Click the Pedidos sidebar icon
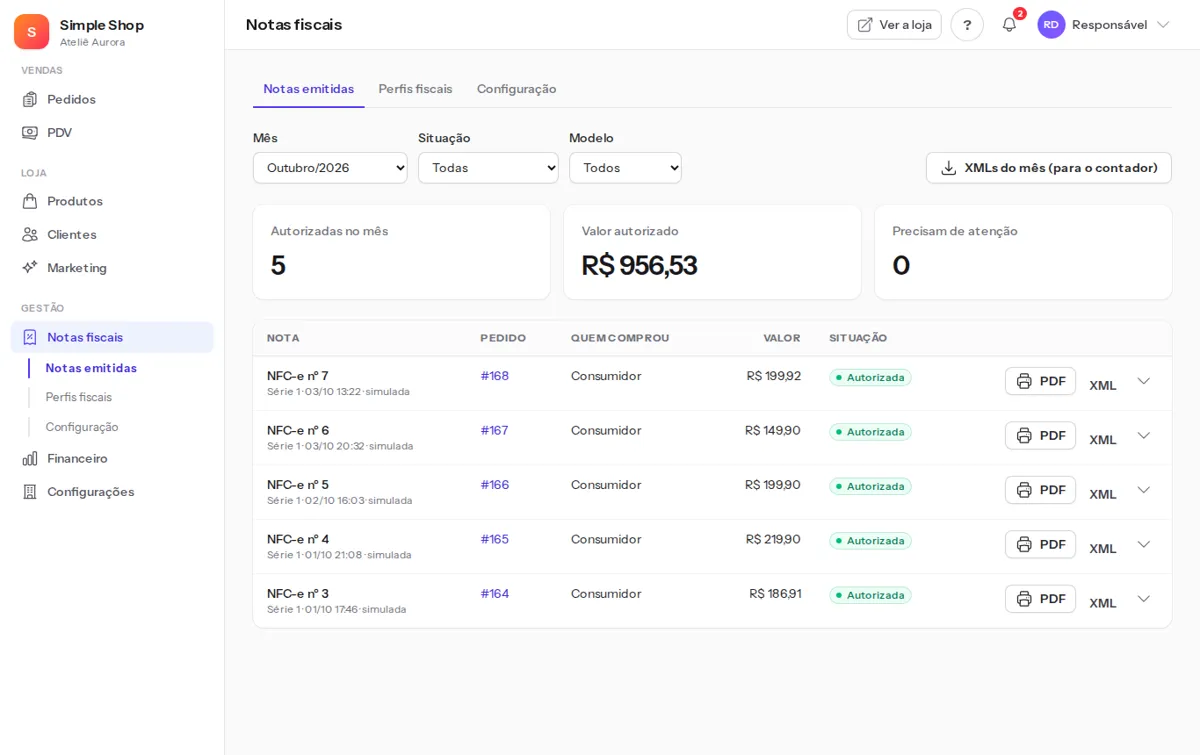This screenshot has height=755, width=1200. coord(30,99)
